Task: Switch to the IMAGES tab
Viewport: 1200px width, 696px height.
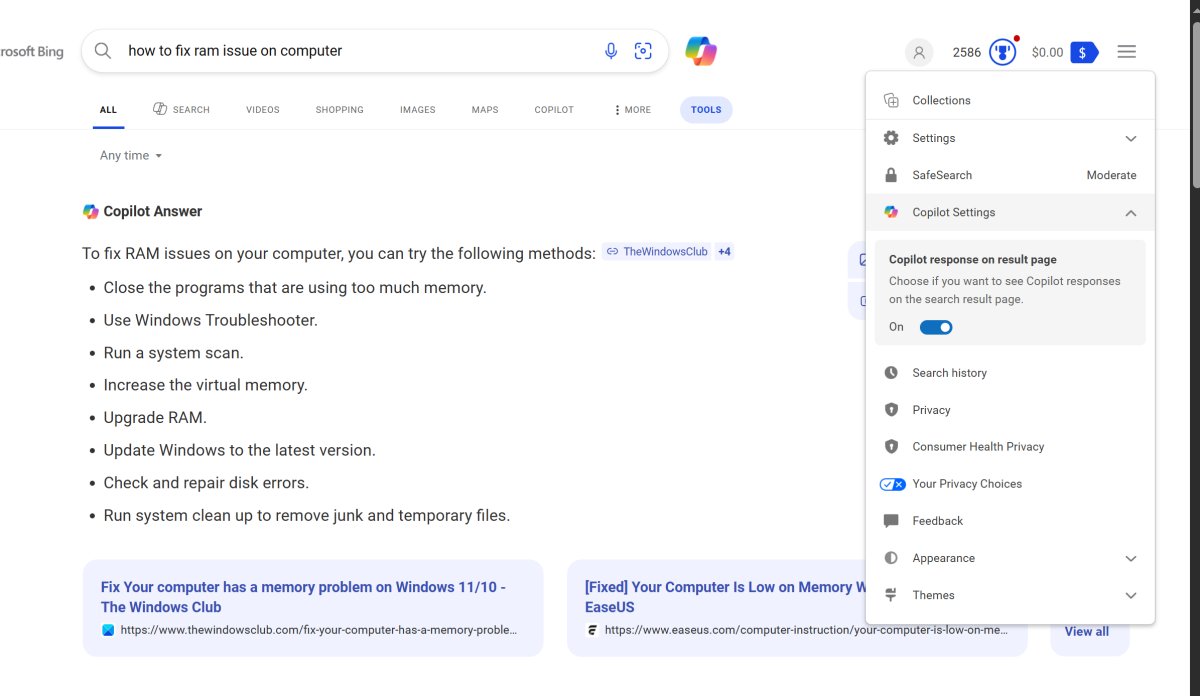Action: (418, 110)
